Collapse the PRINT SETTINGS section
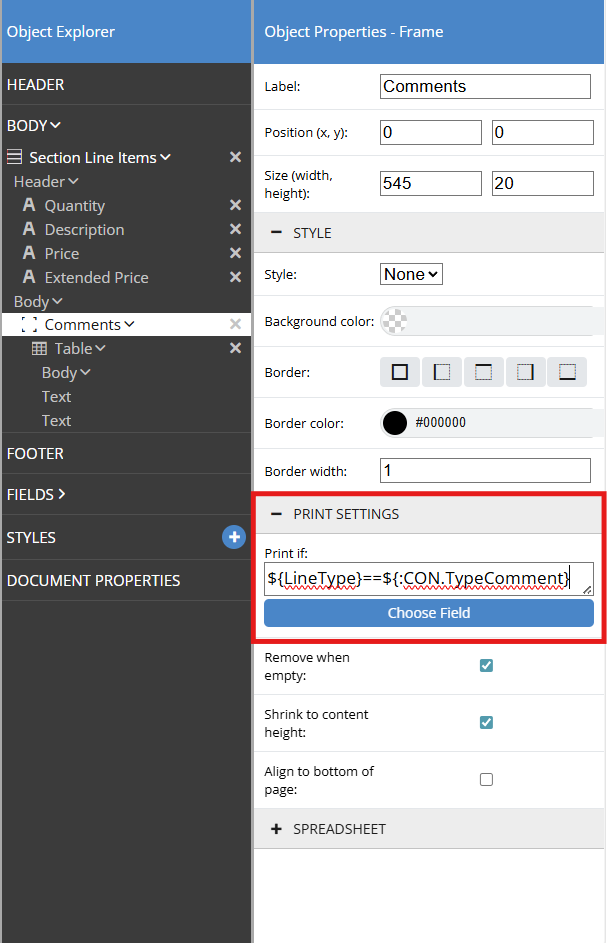This screenshot has width=607, height=943. (x=276, y=514)
